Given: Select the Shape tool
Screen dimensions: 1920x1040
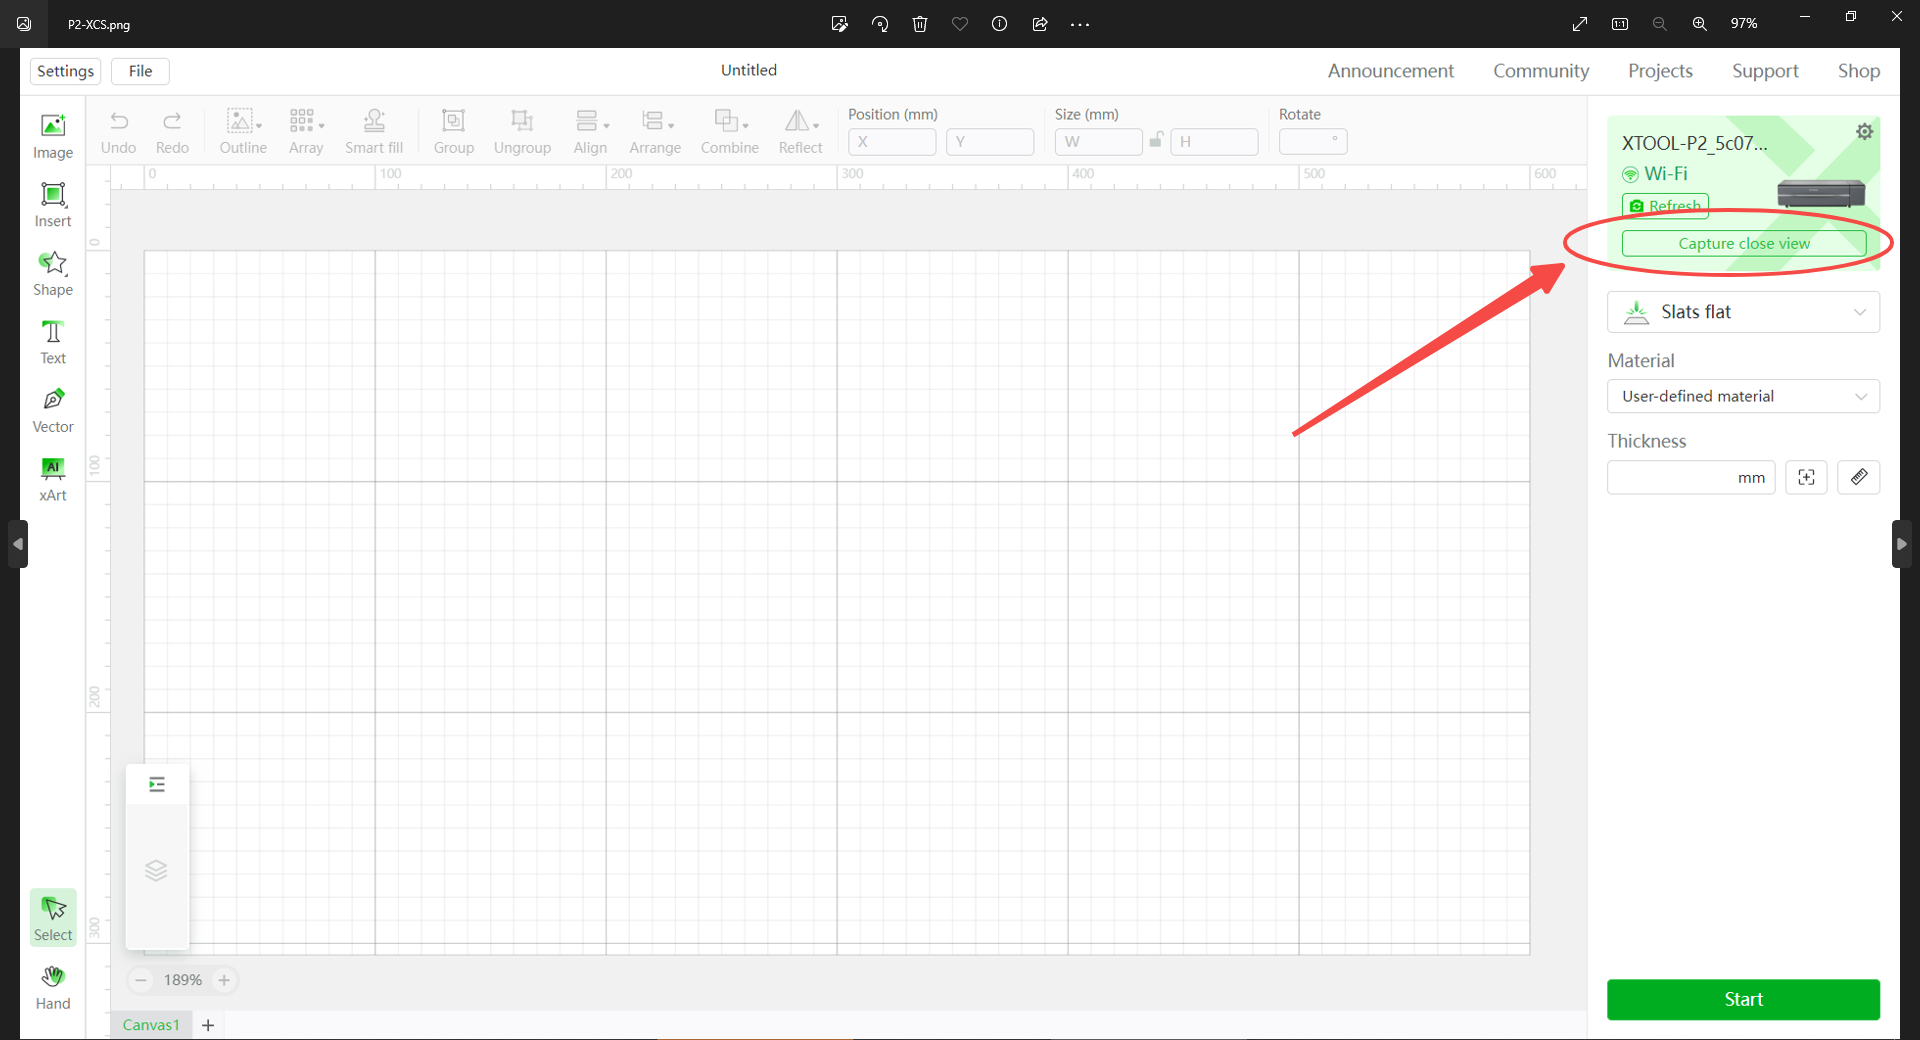Looking at the screenshot, I should pyautogui.click(x=52, y=271).
